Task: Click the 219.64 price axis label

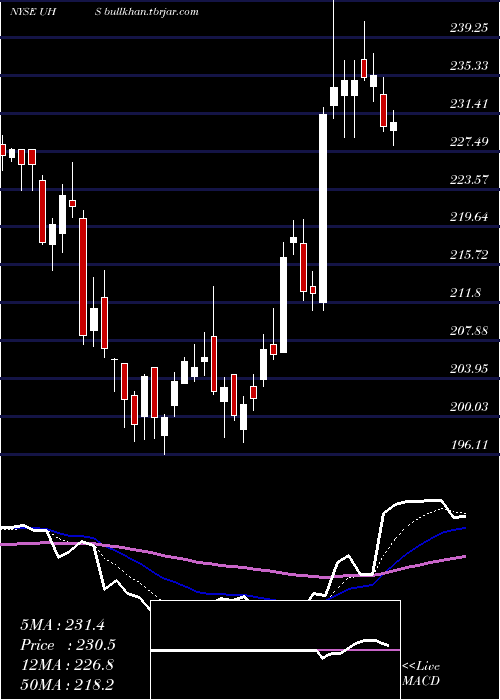Action: pyautogui.click(x=469, y=217)
